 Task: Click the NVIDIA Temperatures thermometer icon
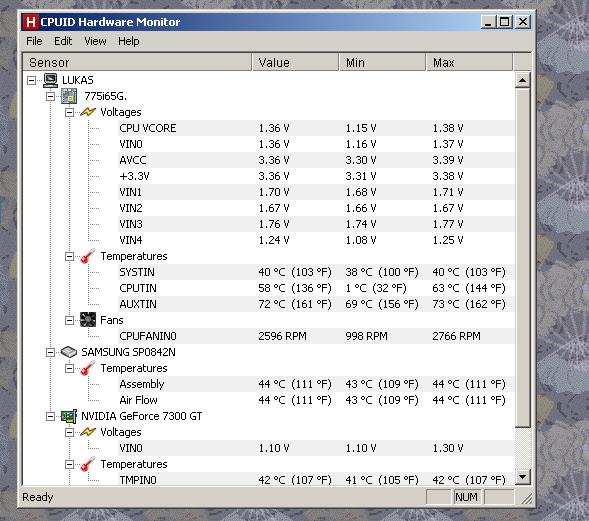pyautogui.click(x=88, y=464)
